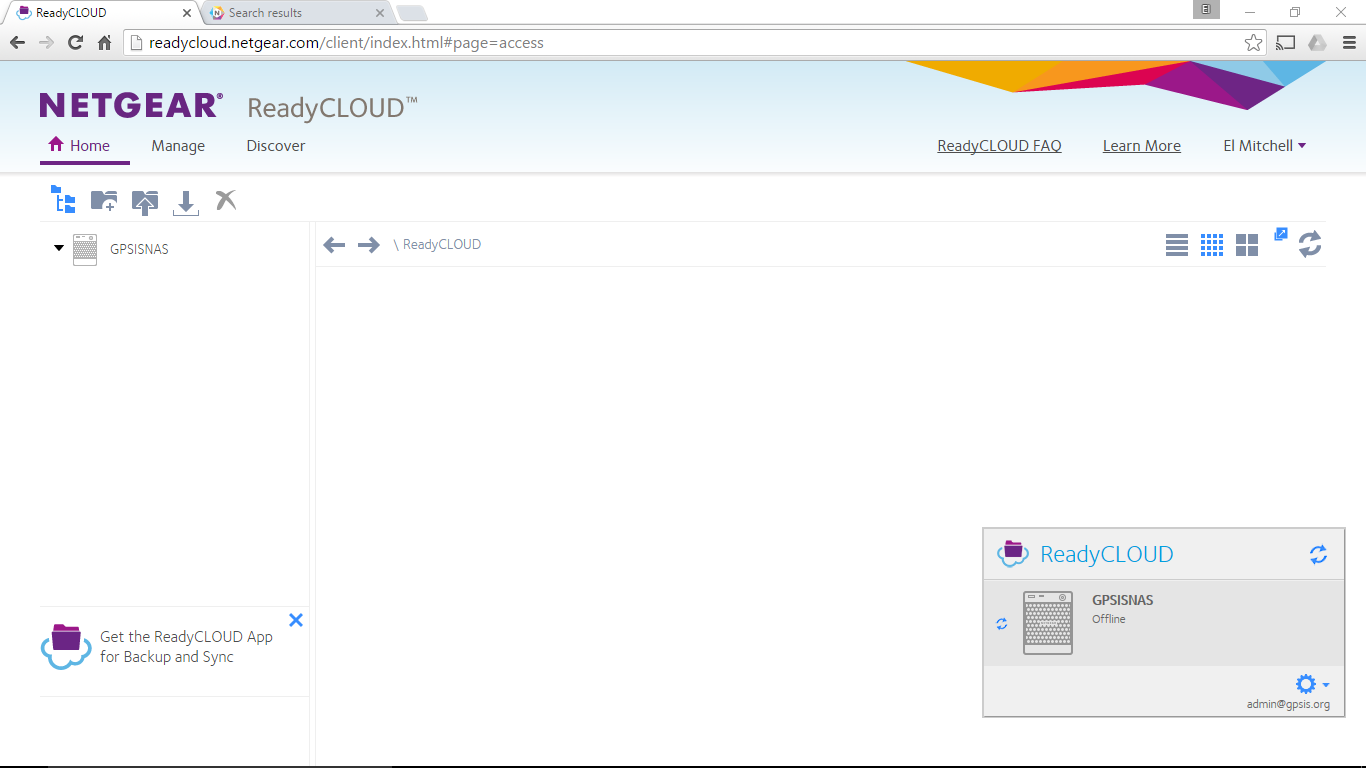1366x768 pixels.
Task: Open the Discover tab
Action: click(276, 146)
